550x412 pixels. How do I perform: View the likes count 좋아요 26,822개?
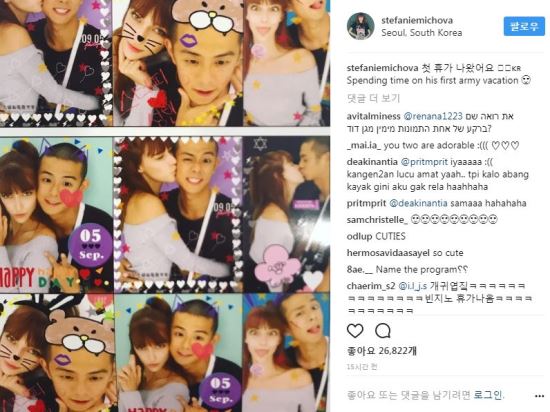pyautogui.click(x=382, y=351)
